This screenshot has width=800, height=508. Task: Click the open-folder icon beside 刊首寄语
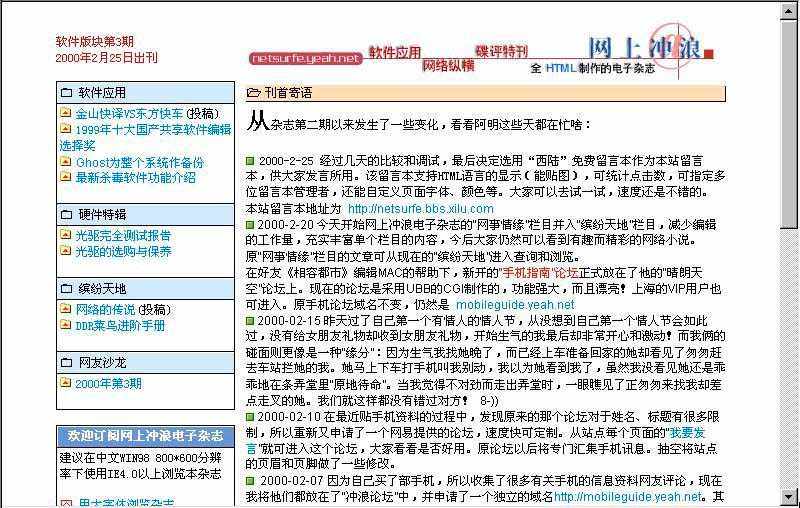(x=254, y=93)
